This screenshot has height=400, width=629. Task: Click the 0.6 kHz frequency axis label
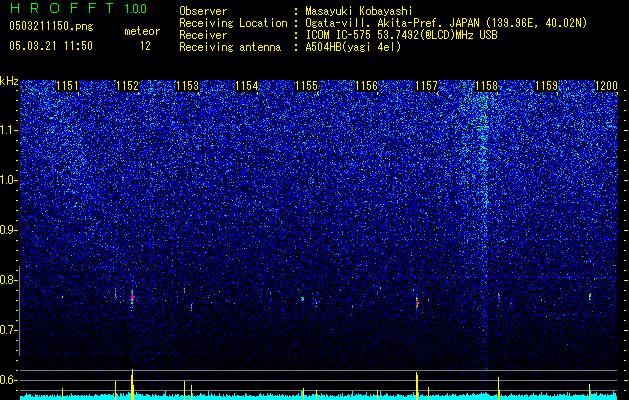point(8,380)
